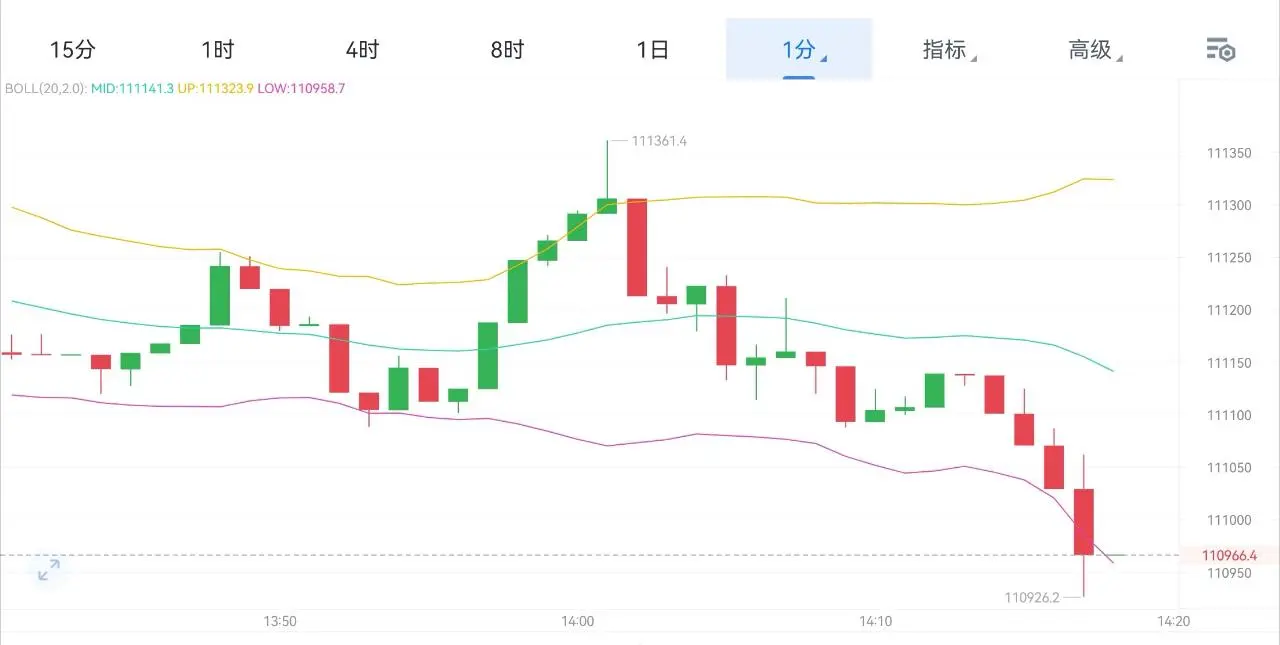Click the tall red candle after 14:00
Image resolution: width=1280 pixels, height=645 pixels.
pos(637,247)
